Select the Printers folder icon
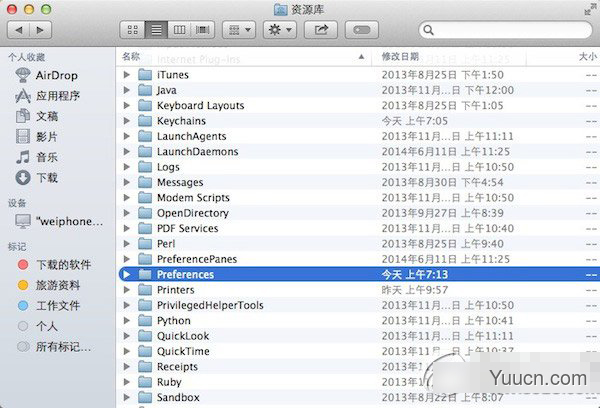 (x=145, y=290)
